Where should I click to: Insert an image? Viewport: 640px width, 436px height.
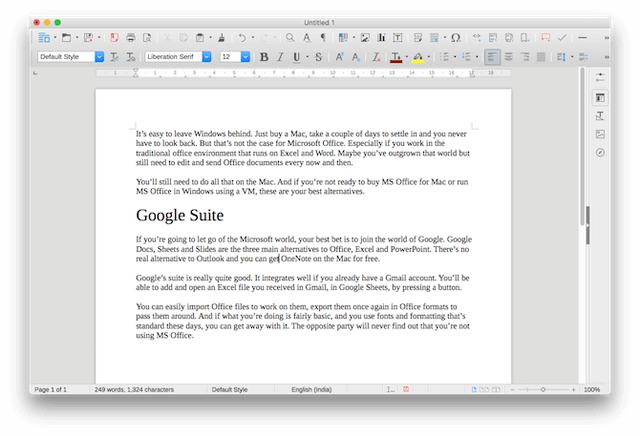365,38
